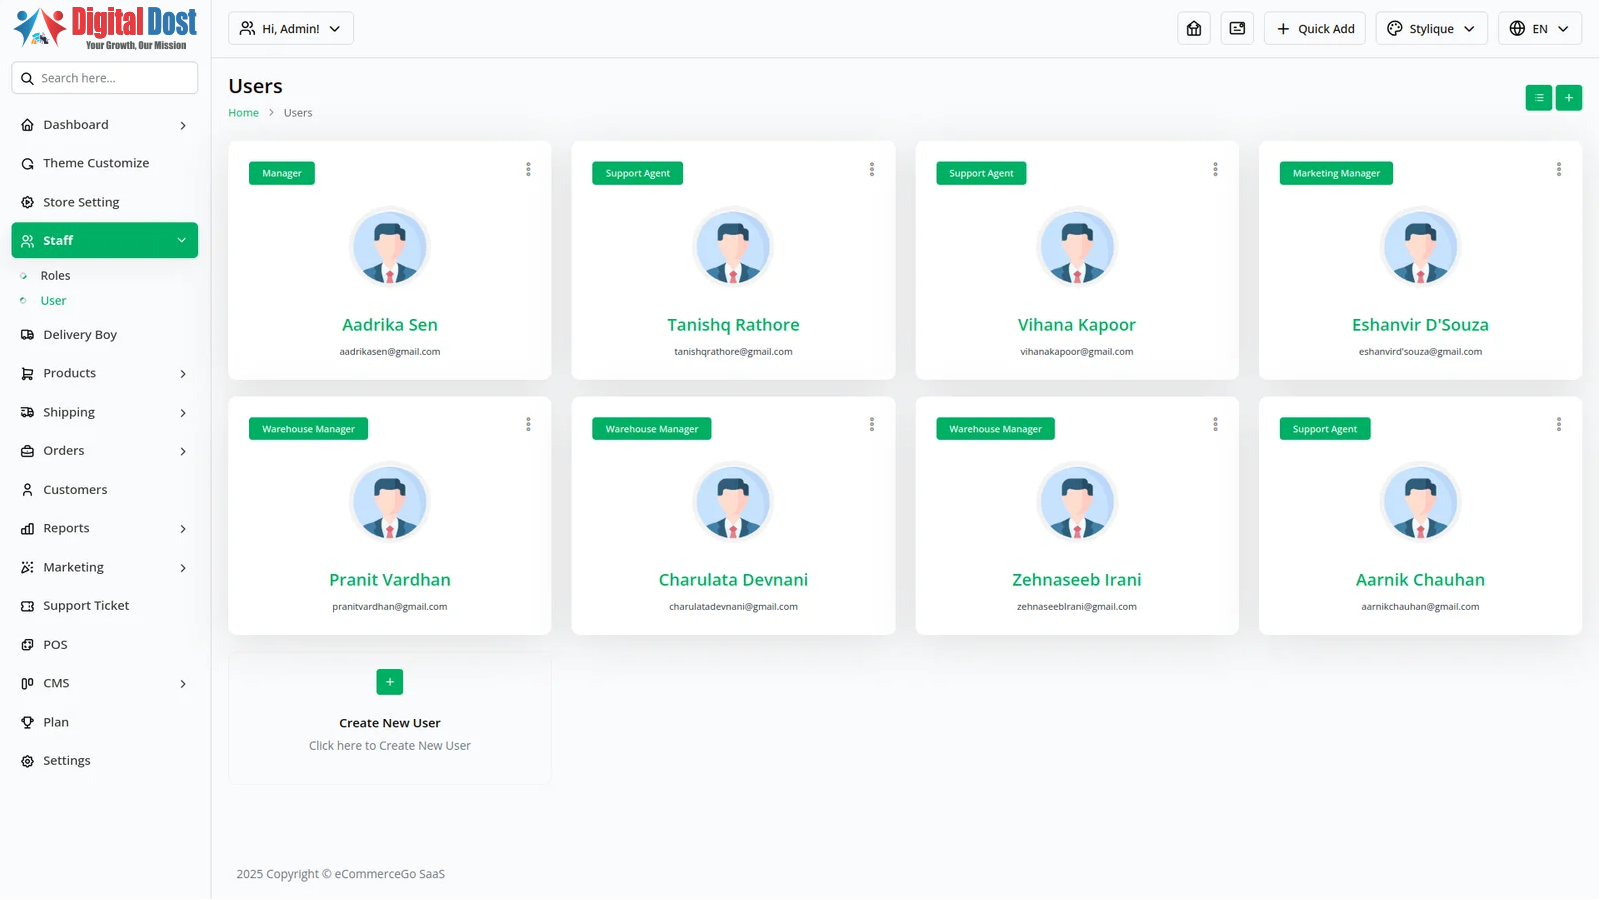Open three-dot menu on Eshanvir D'Souza card
Screen dimensions: 1600x900
(1558, 170)
